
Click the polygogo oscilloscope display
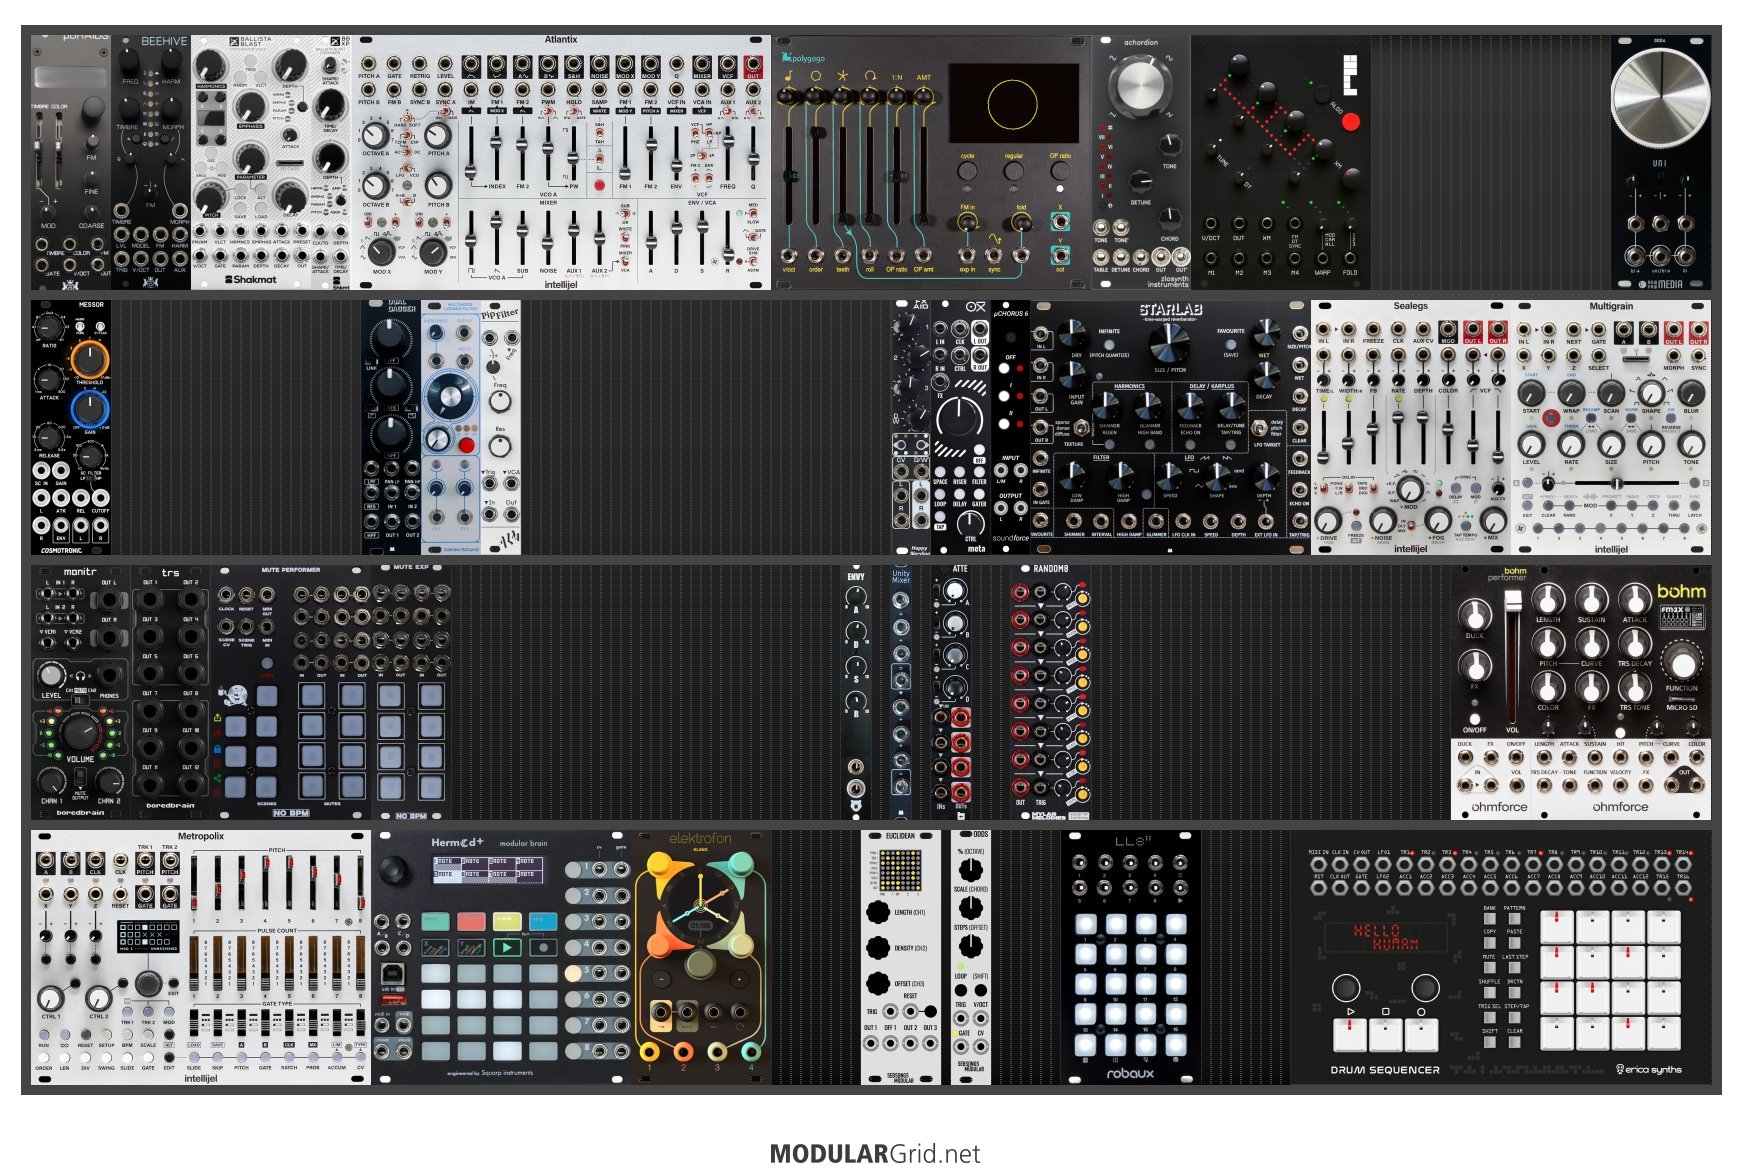[1013, 104]
